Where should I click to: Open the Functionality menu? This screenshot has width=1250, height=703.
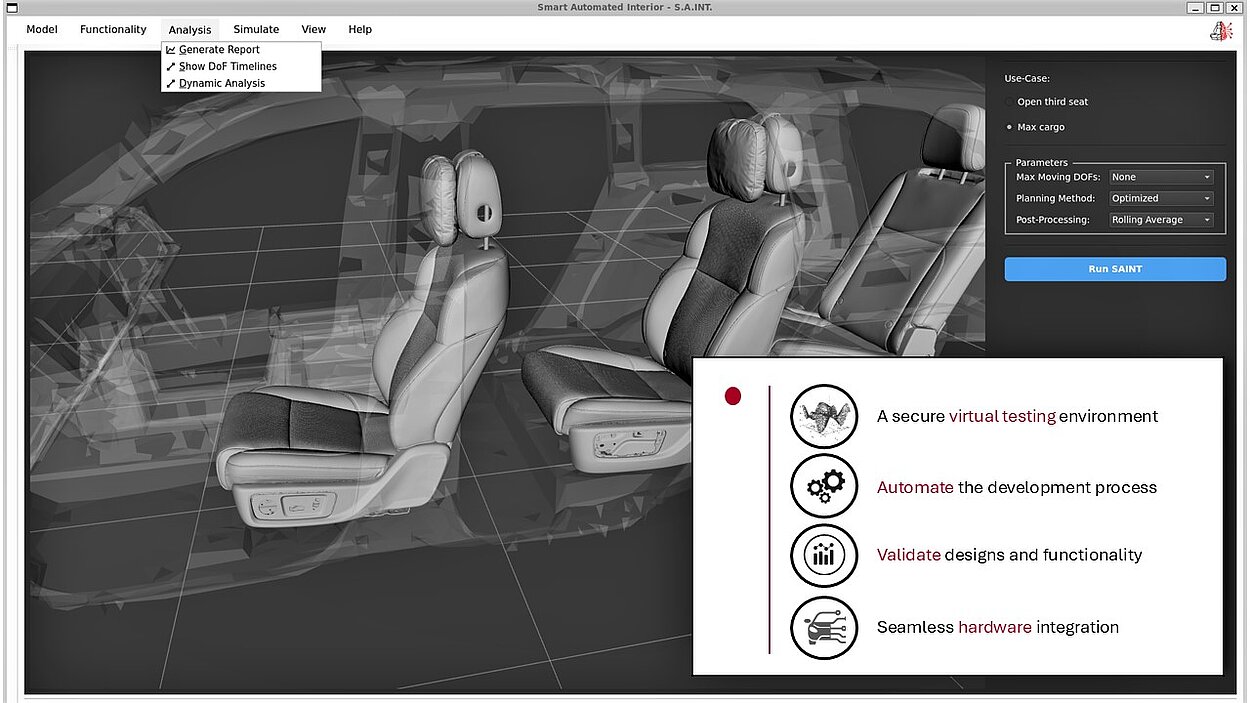113,30
